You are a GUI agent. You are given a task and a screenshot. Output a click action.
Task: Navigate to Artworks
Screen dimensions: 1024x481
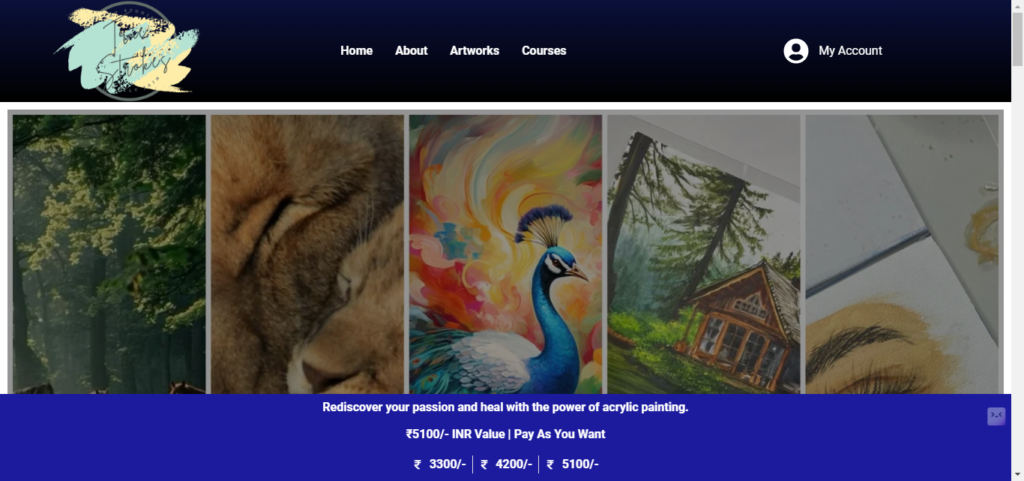(475, 51)
